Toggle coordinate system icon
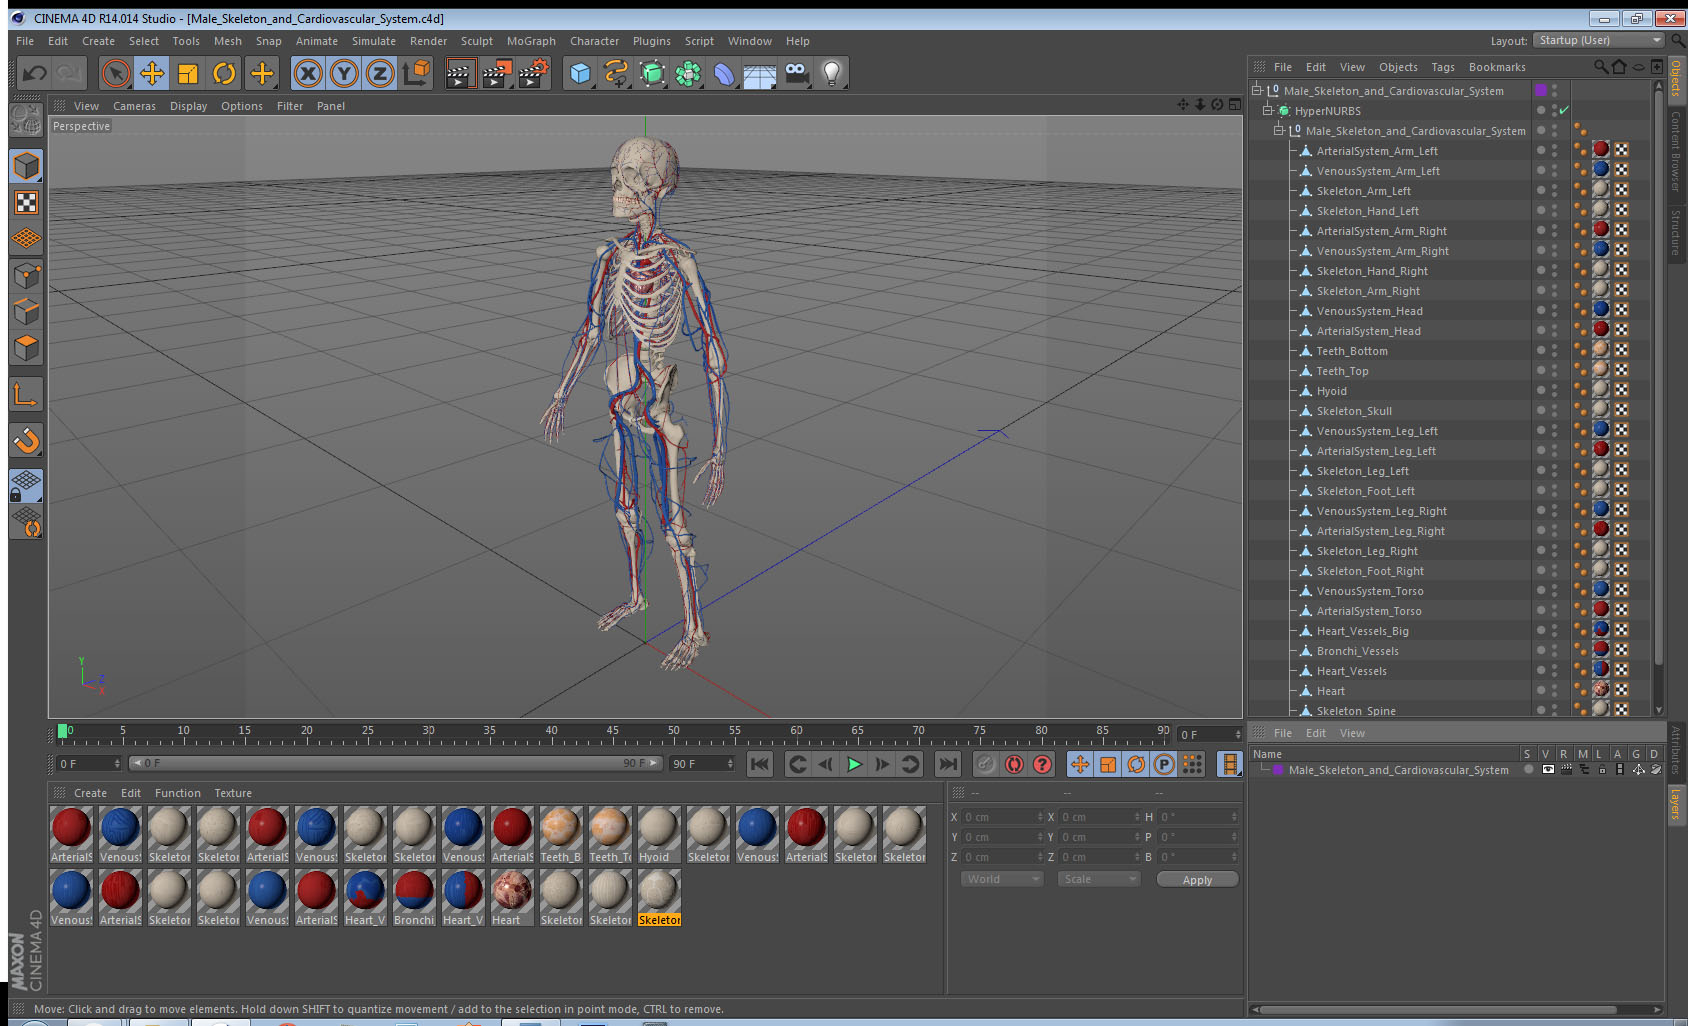 [x=416, y=73]
